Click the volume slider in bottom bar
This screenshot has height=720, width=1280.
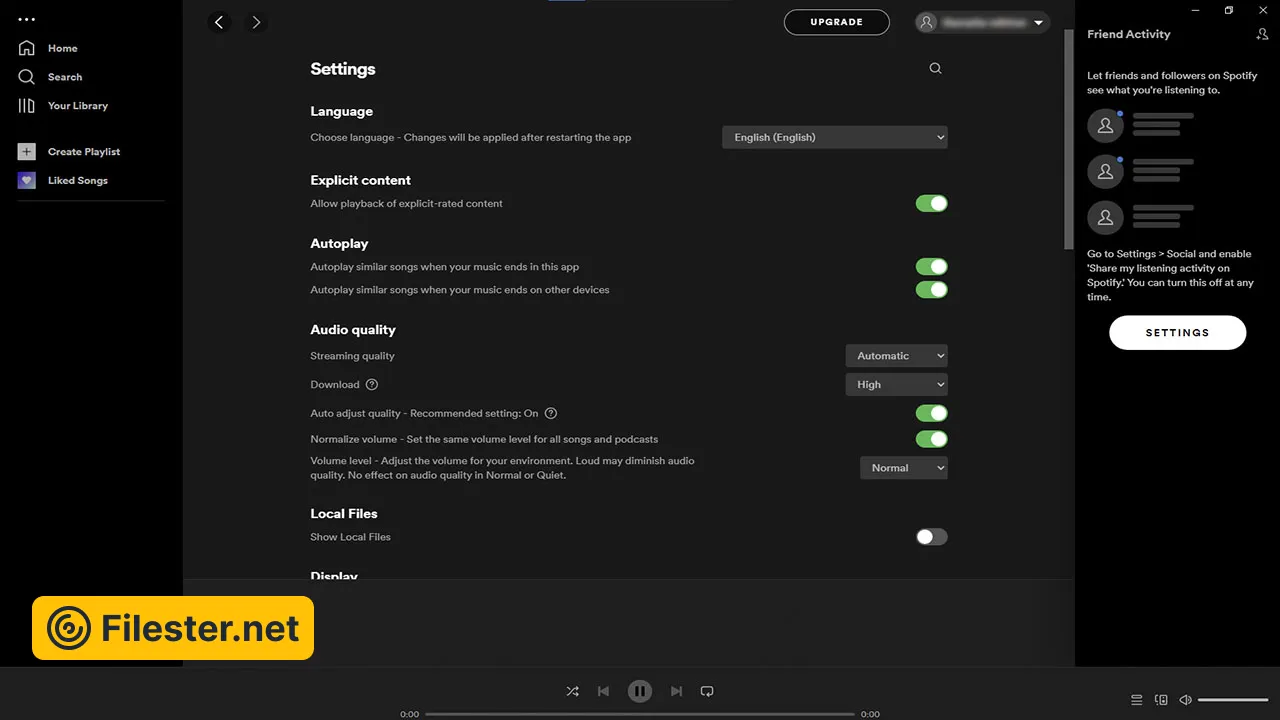tap(1232, 700)
